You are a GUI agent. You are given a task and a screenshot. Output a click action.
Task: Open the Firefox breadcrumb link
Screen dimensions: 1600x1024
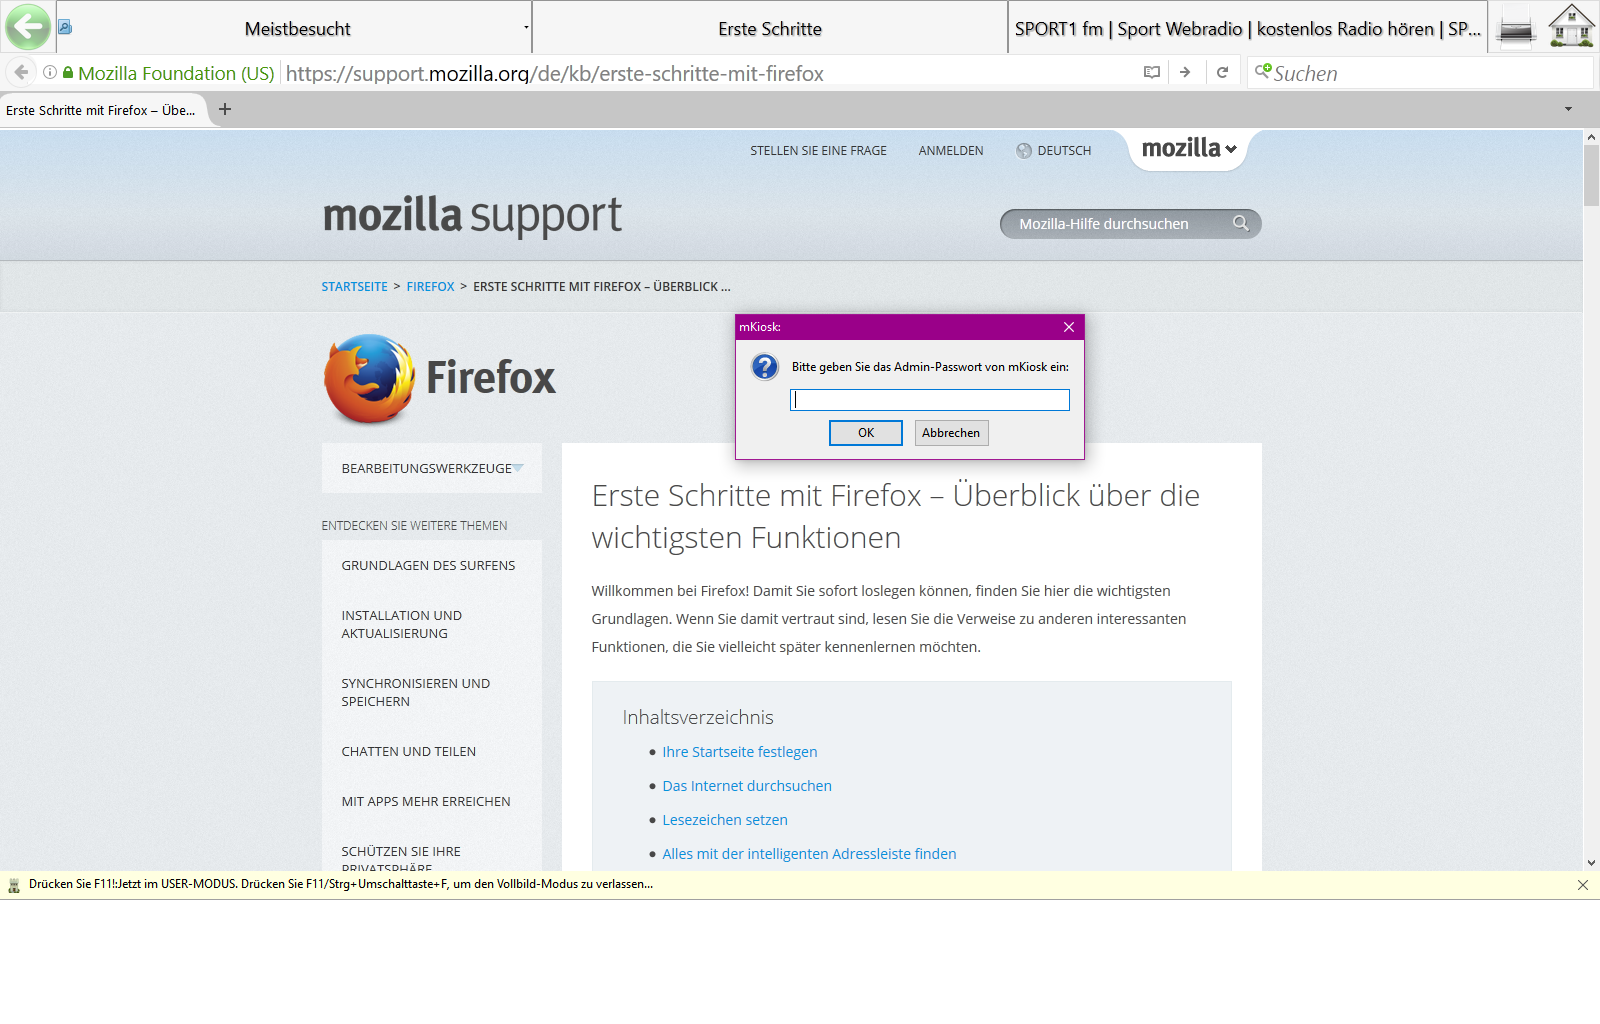tap(430, 287)
